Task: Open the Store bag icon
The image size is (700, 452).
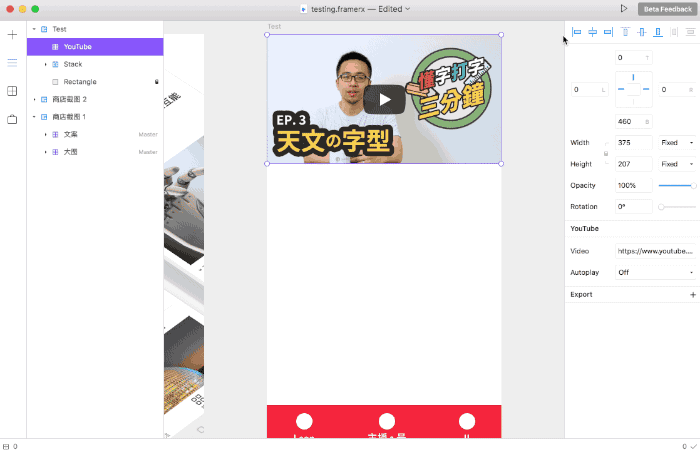Action: click(12, 119)
